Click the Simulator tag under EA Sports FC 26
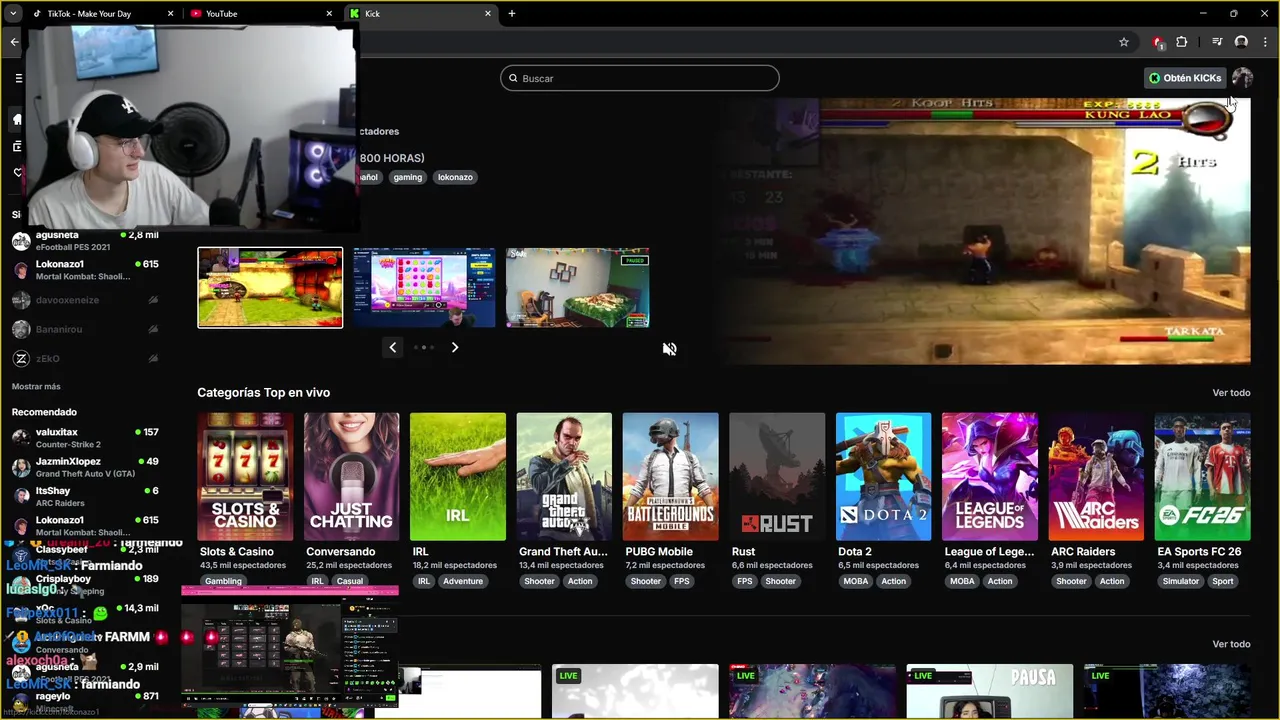Screen dimensions: 1280x720 (1181, 581)
